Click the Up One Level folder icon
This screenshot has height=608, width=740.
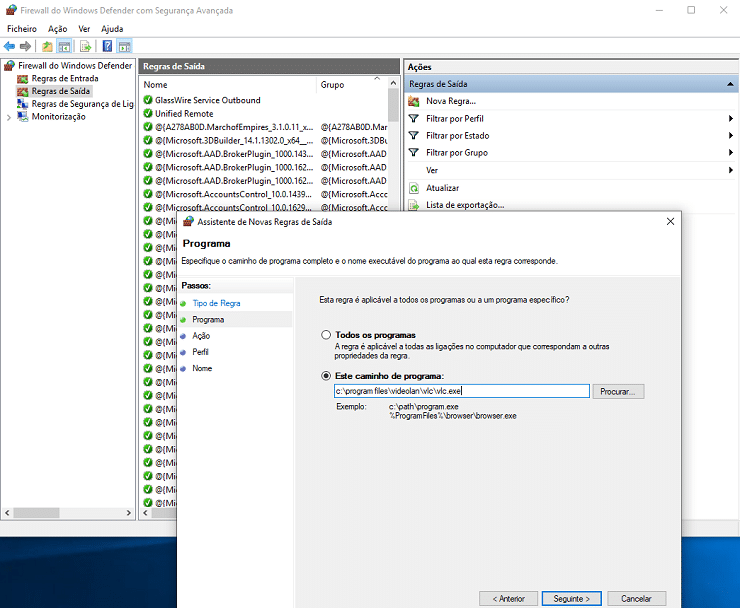click(x=47, y=46)
